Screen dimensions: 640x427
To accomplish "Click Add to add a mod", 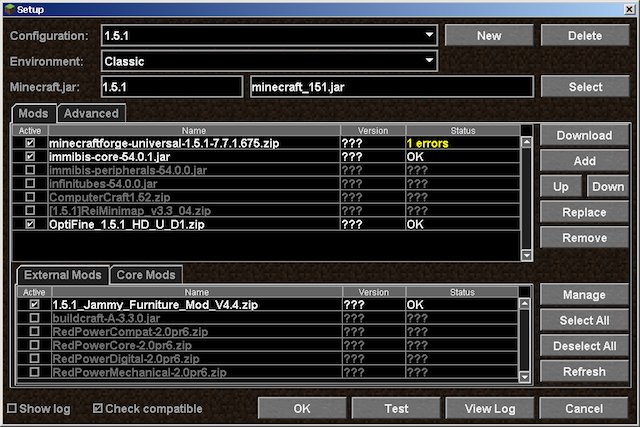I will click(584, 161).
